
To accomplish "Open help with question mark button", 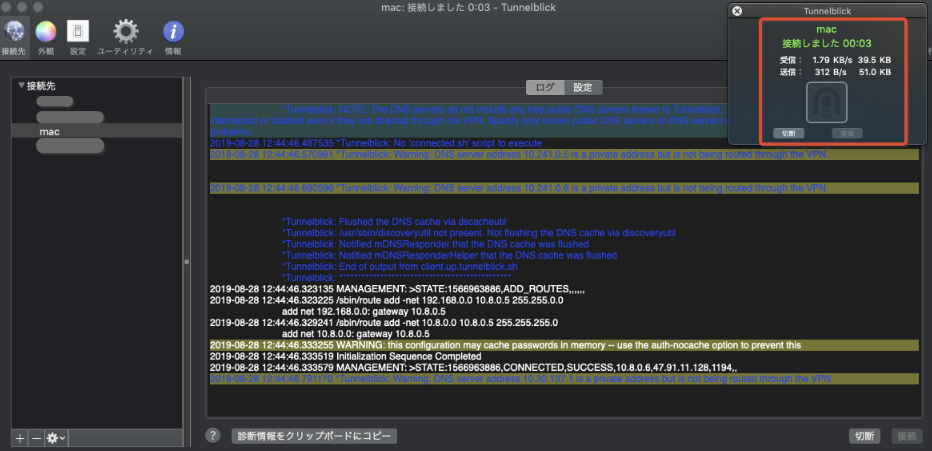I will click(213, 436).
